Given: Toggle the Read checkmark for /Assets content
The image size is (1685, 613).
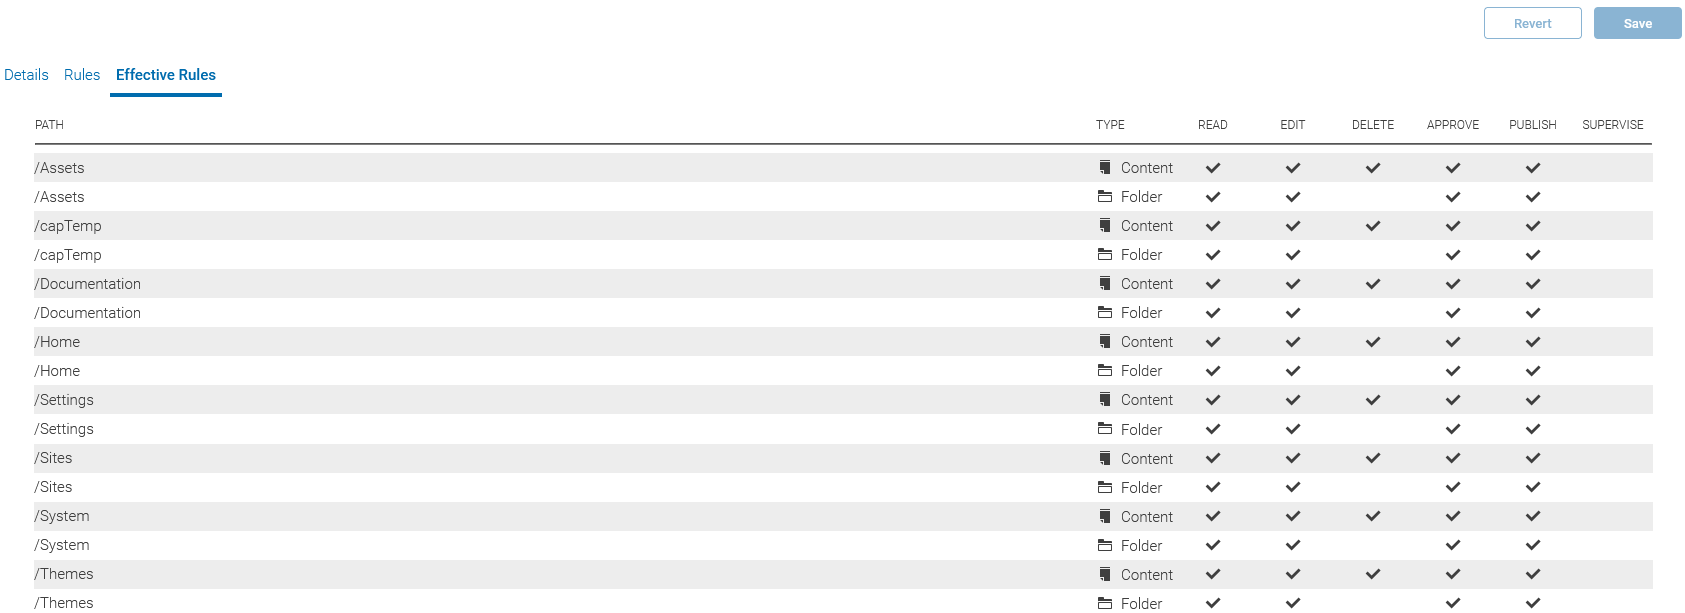Looking at the screenshot, I should pos(1213,168).
